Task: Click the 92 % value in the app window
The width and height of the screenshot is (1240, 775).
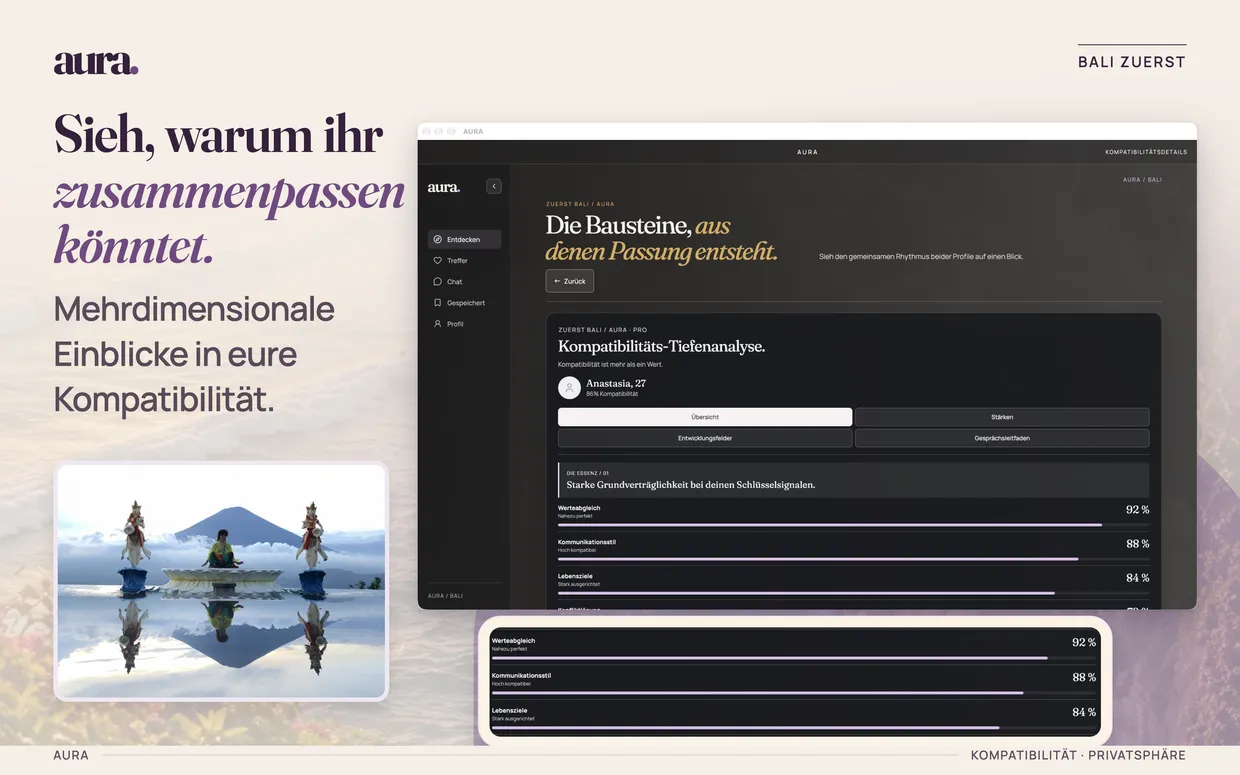Action: point(1137,510)
